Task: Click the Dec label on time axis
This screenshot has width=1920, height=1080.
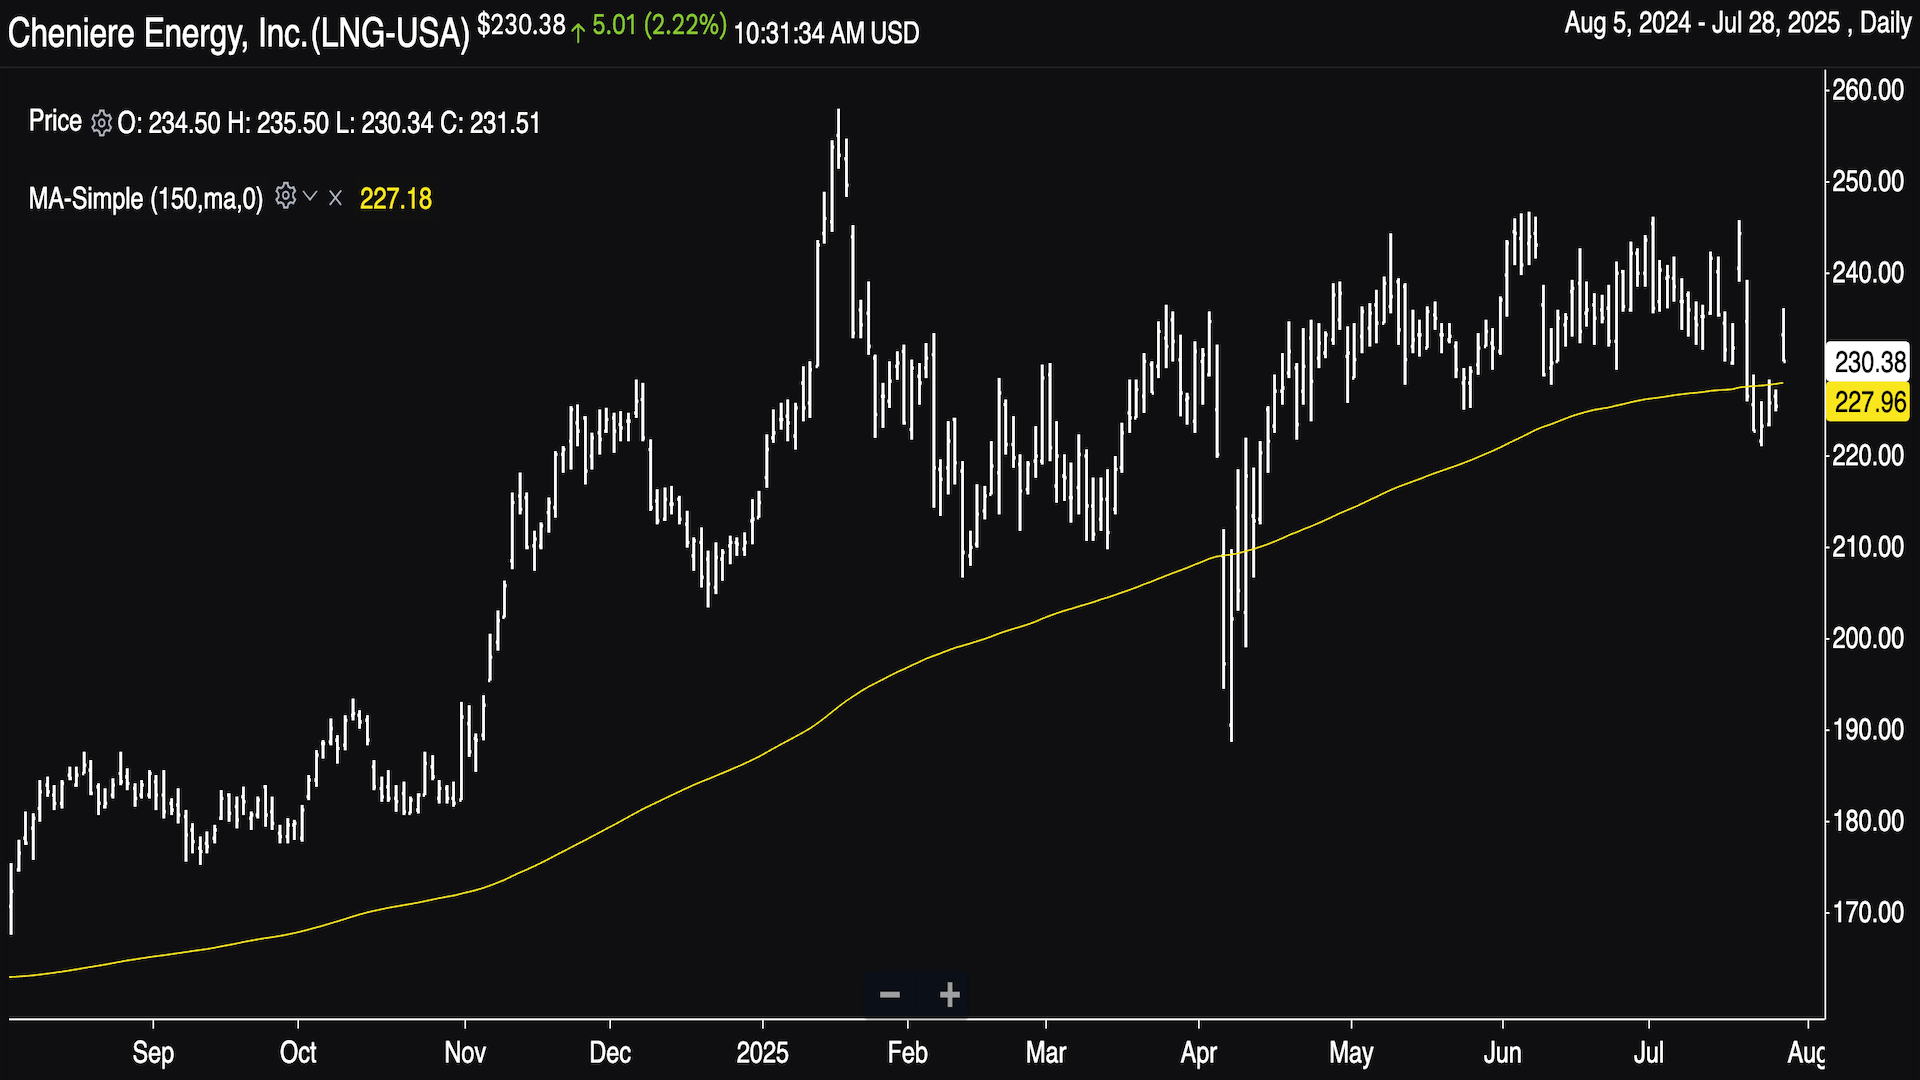Action: click(x=610, y=1052)
